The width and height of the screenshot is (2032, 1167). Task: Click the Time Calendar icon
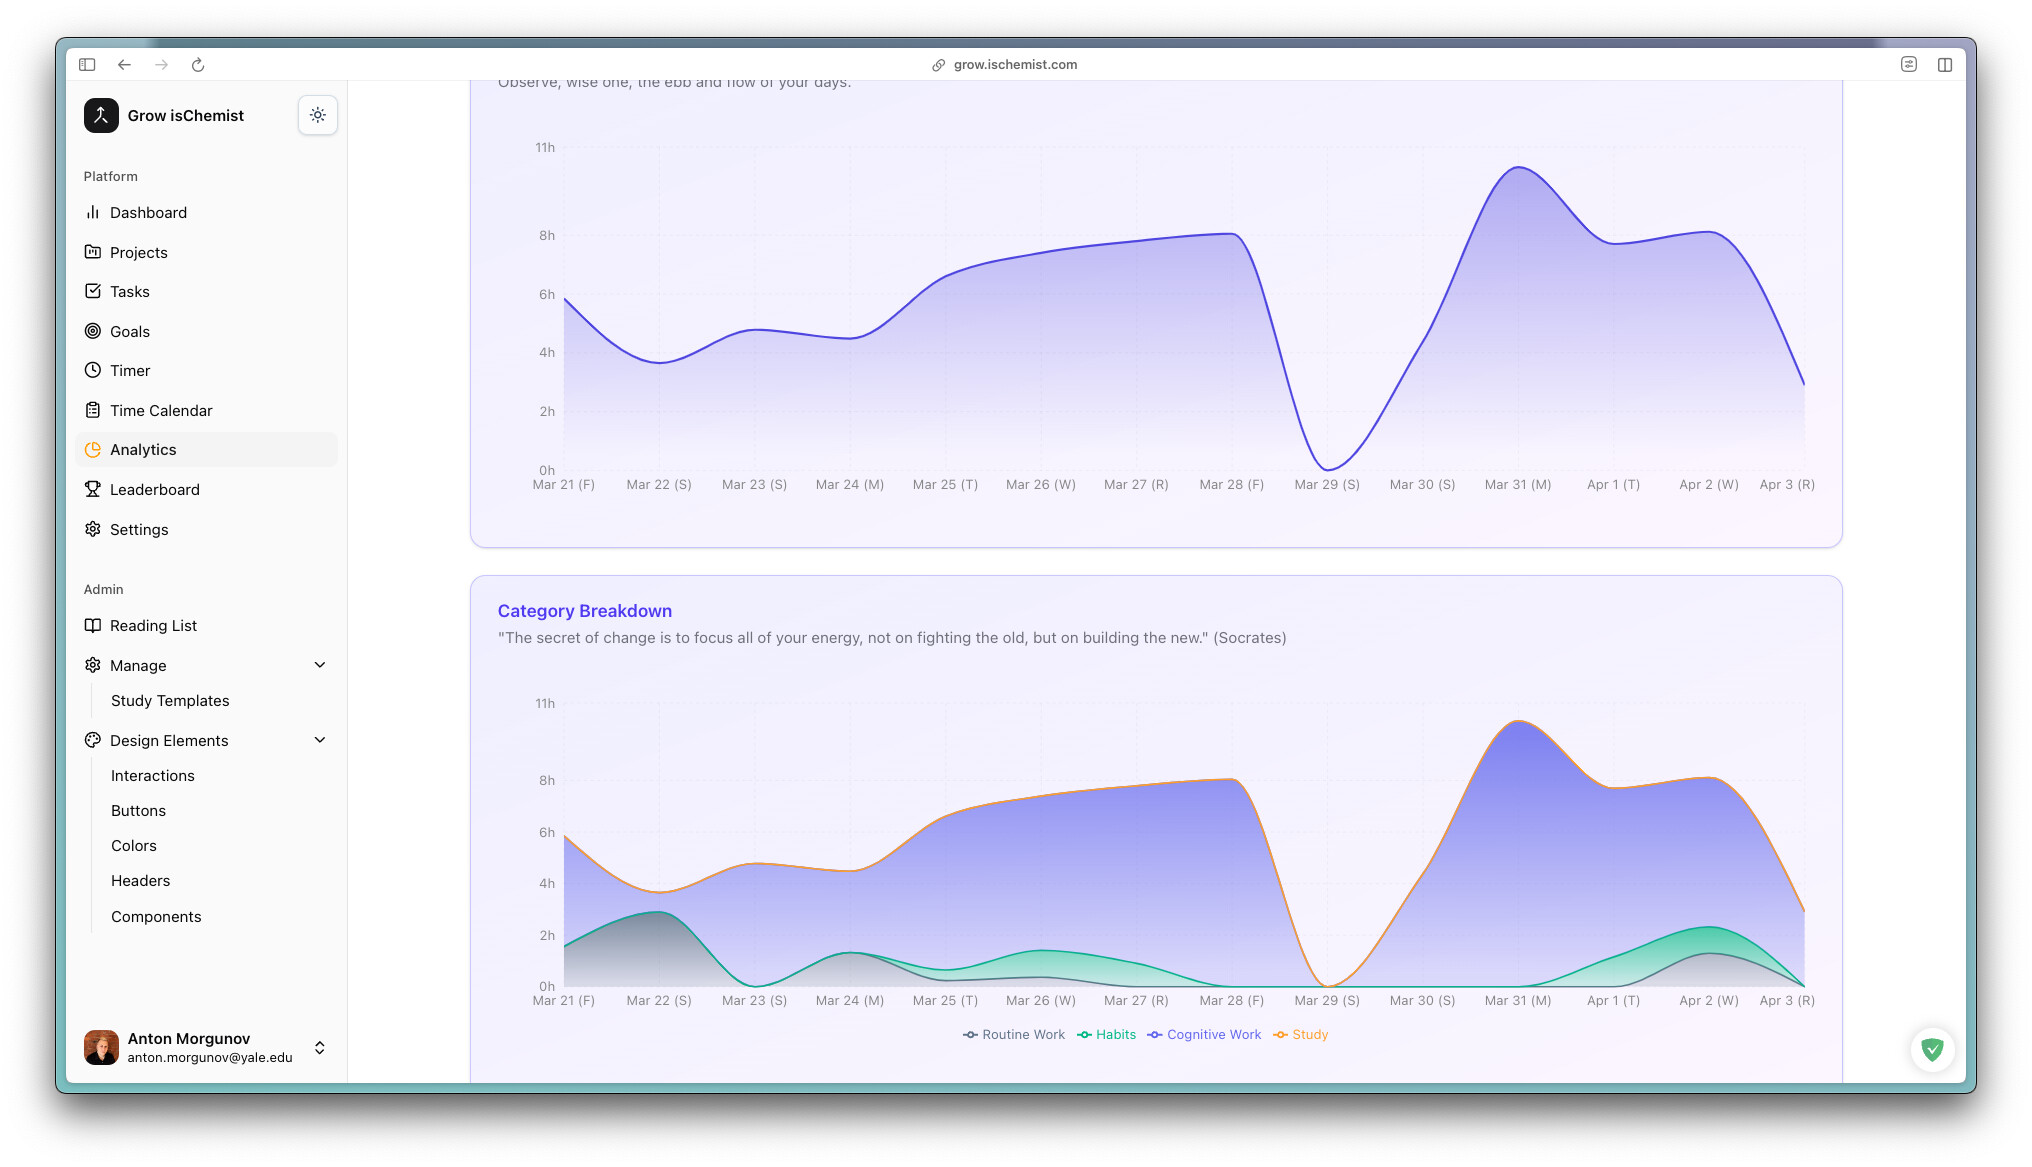pyautogui.click(x=93, y=410)
